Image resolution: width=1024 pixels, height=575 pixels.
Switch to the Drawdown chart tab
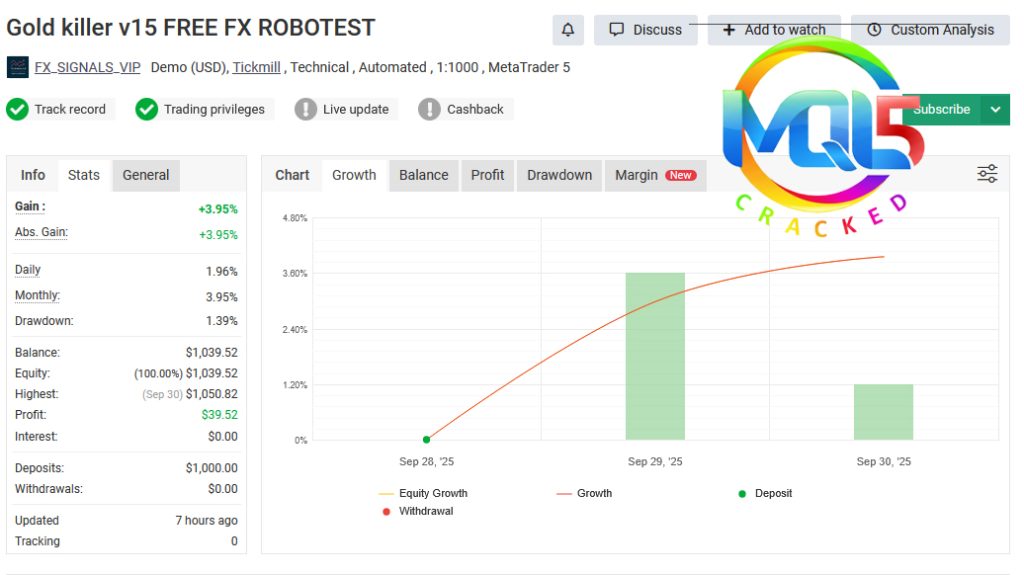coord(559,175)
